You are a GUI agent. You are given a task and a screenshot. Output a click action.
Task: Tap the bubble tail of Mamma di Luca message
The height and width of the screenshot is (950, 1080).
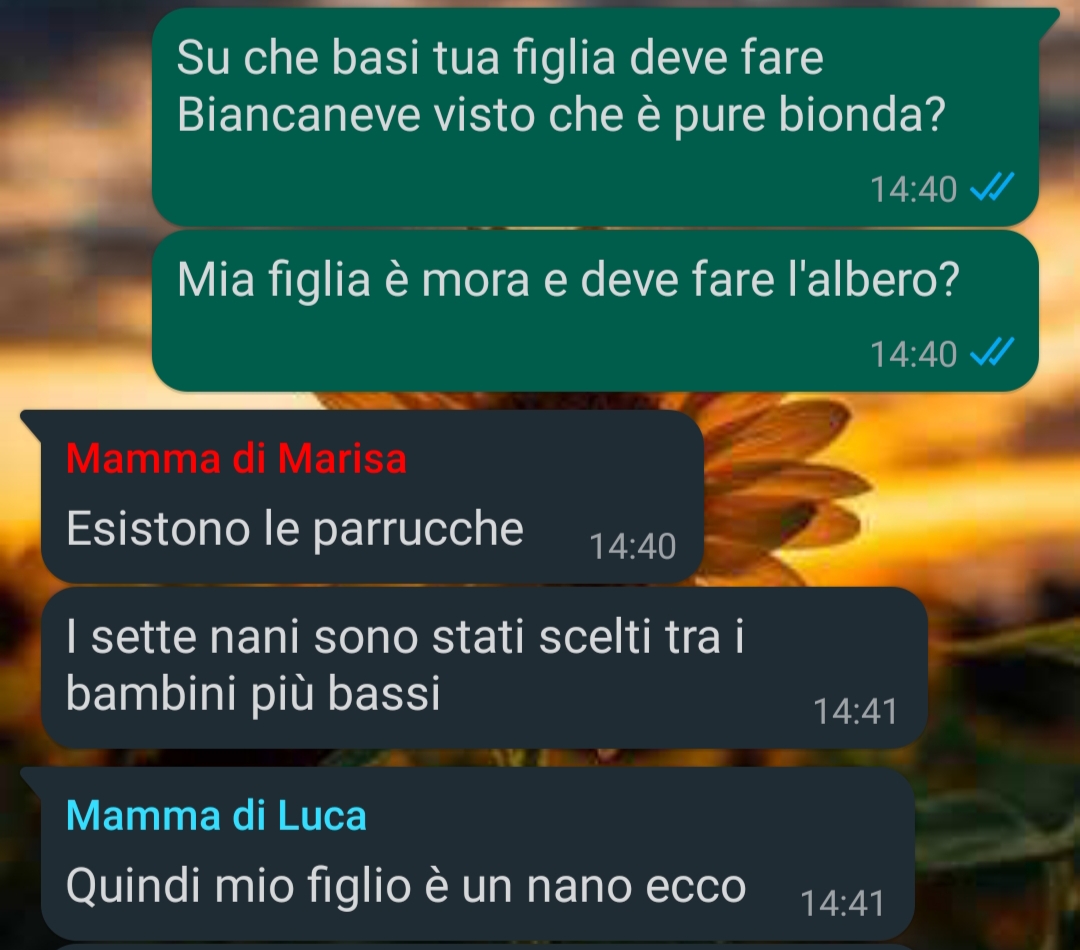[32, 778]
